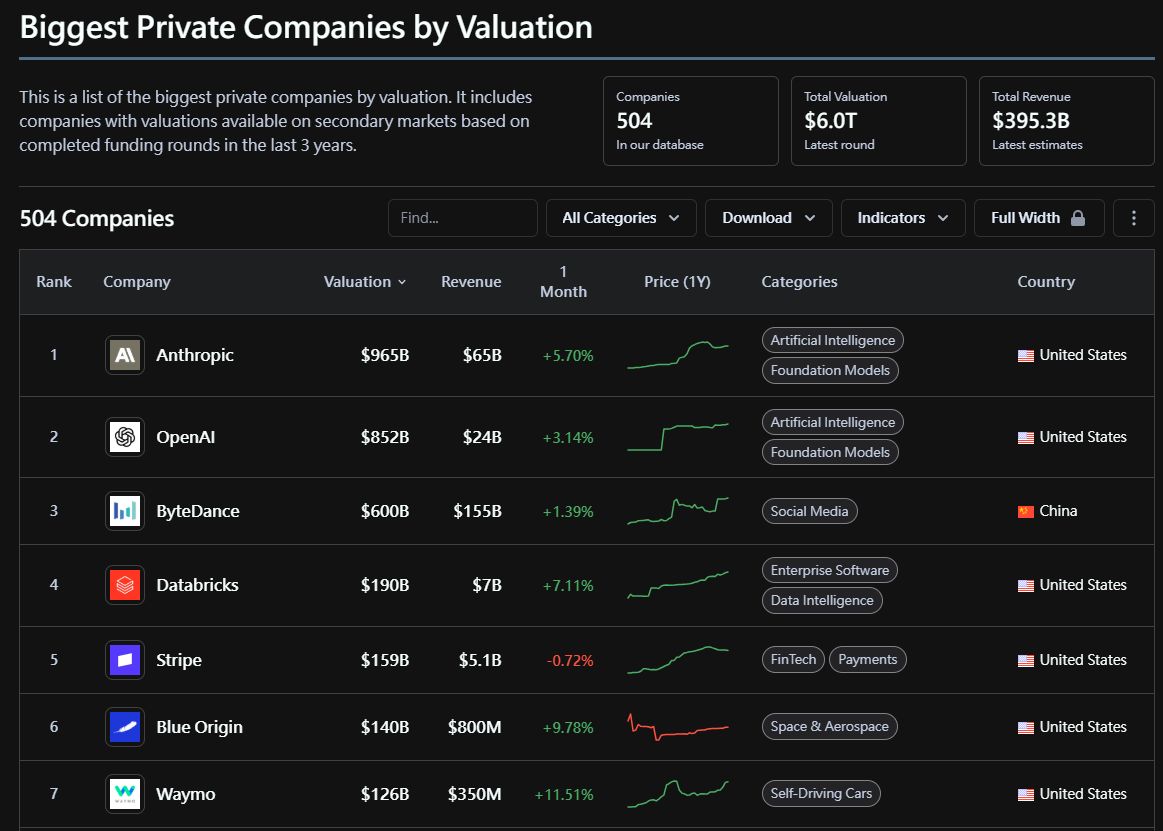Click Databricks' +7.11% monthly change
The image size is (1163, 831).
click(568, 586)
